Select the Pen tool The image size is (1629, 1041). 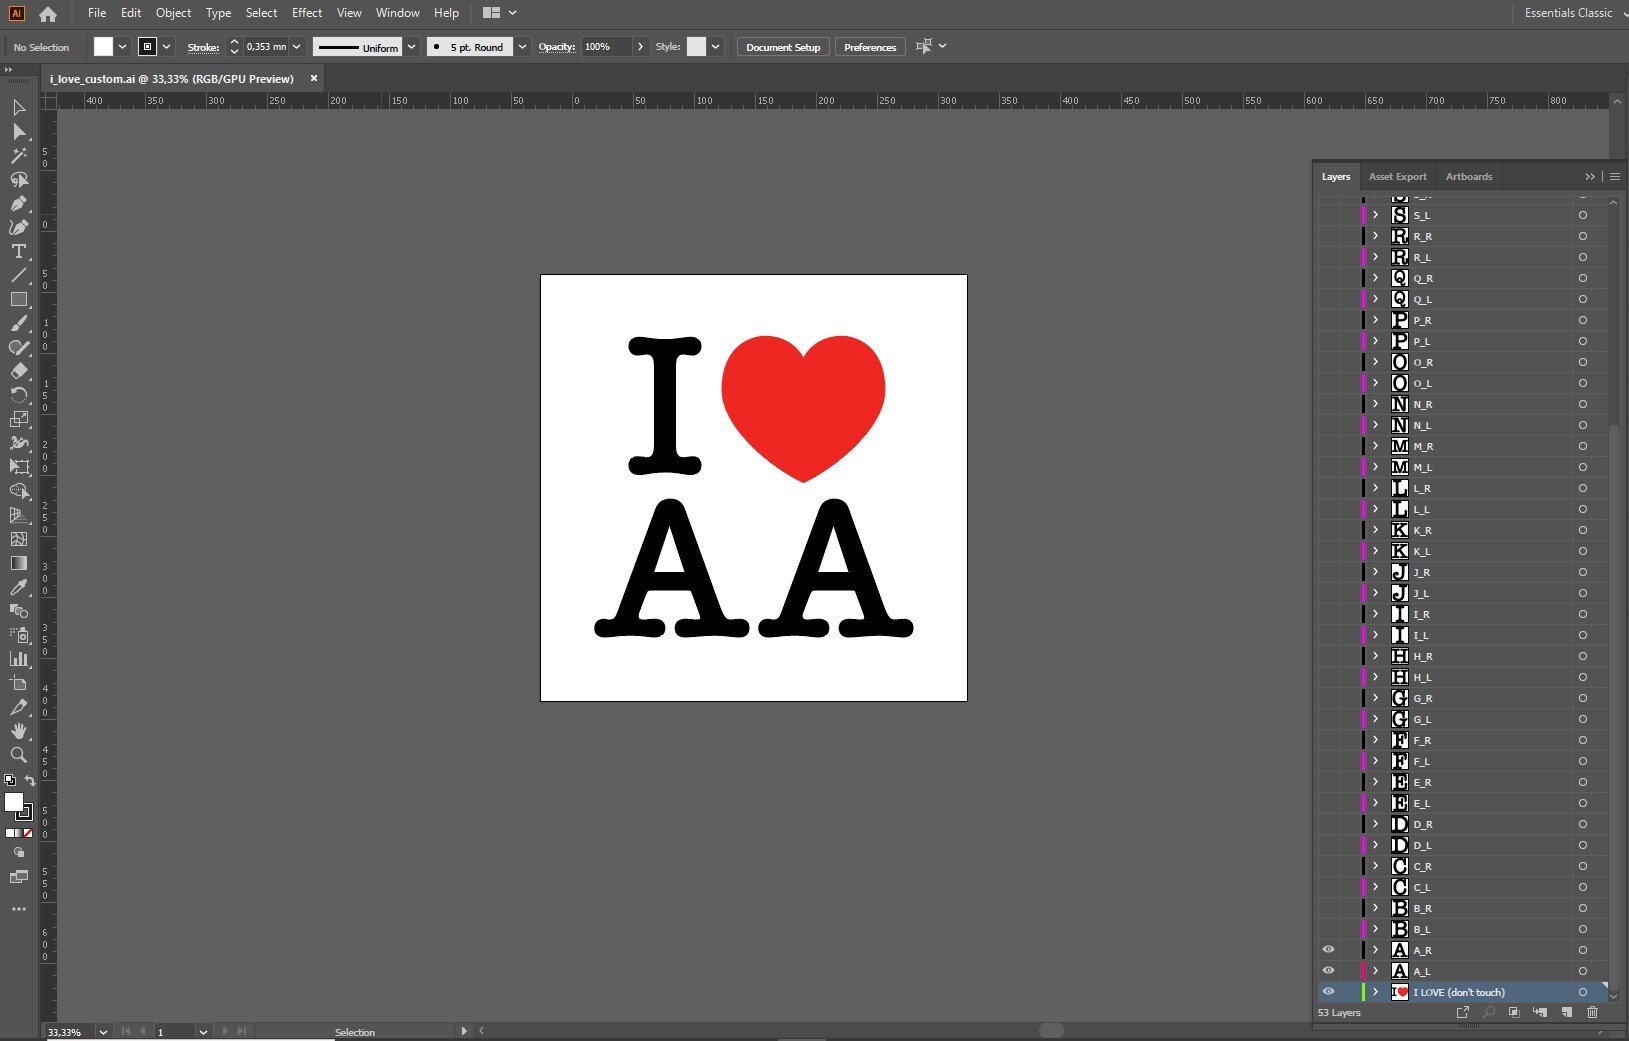point(18,203)
